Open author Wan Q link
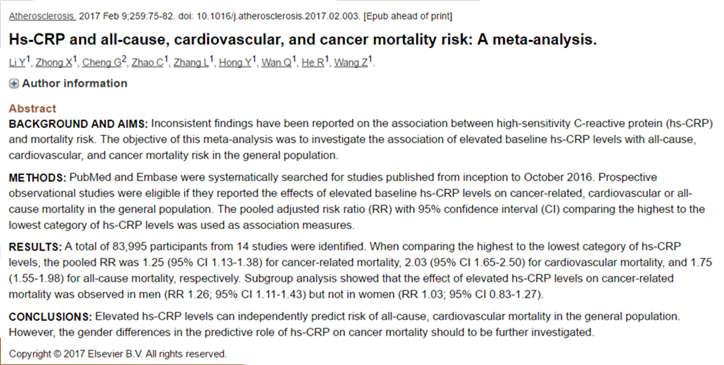The height and width of the screenshot is (365, 724). point(277,62)
